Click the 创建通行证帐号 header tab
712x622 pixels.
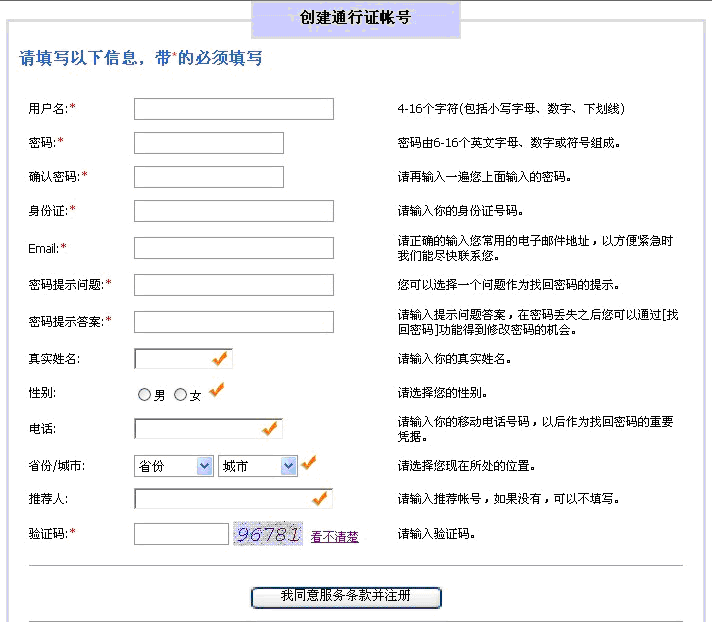pos(355,19)
